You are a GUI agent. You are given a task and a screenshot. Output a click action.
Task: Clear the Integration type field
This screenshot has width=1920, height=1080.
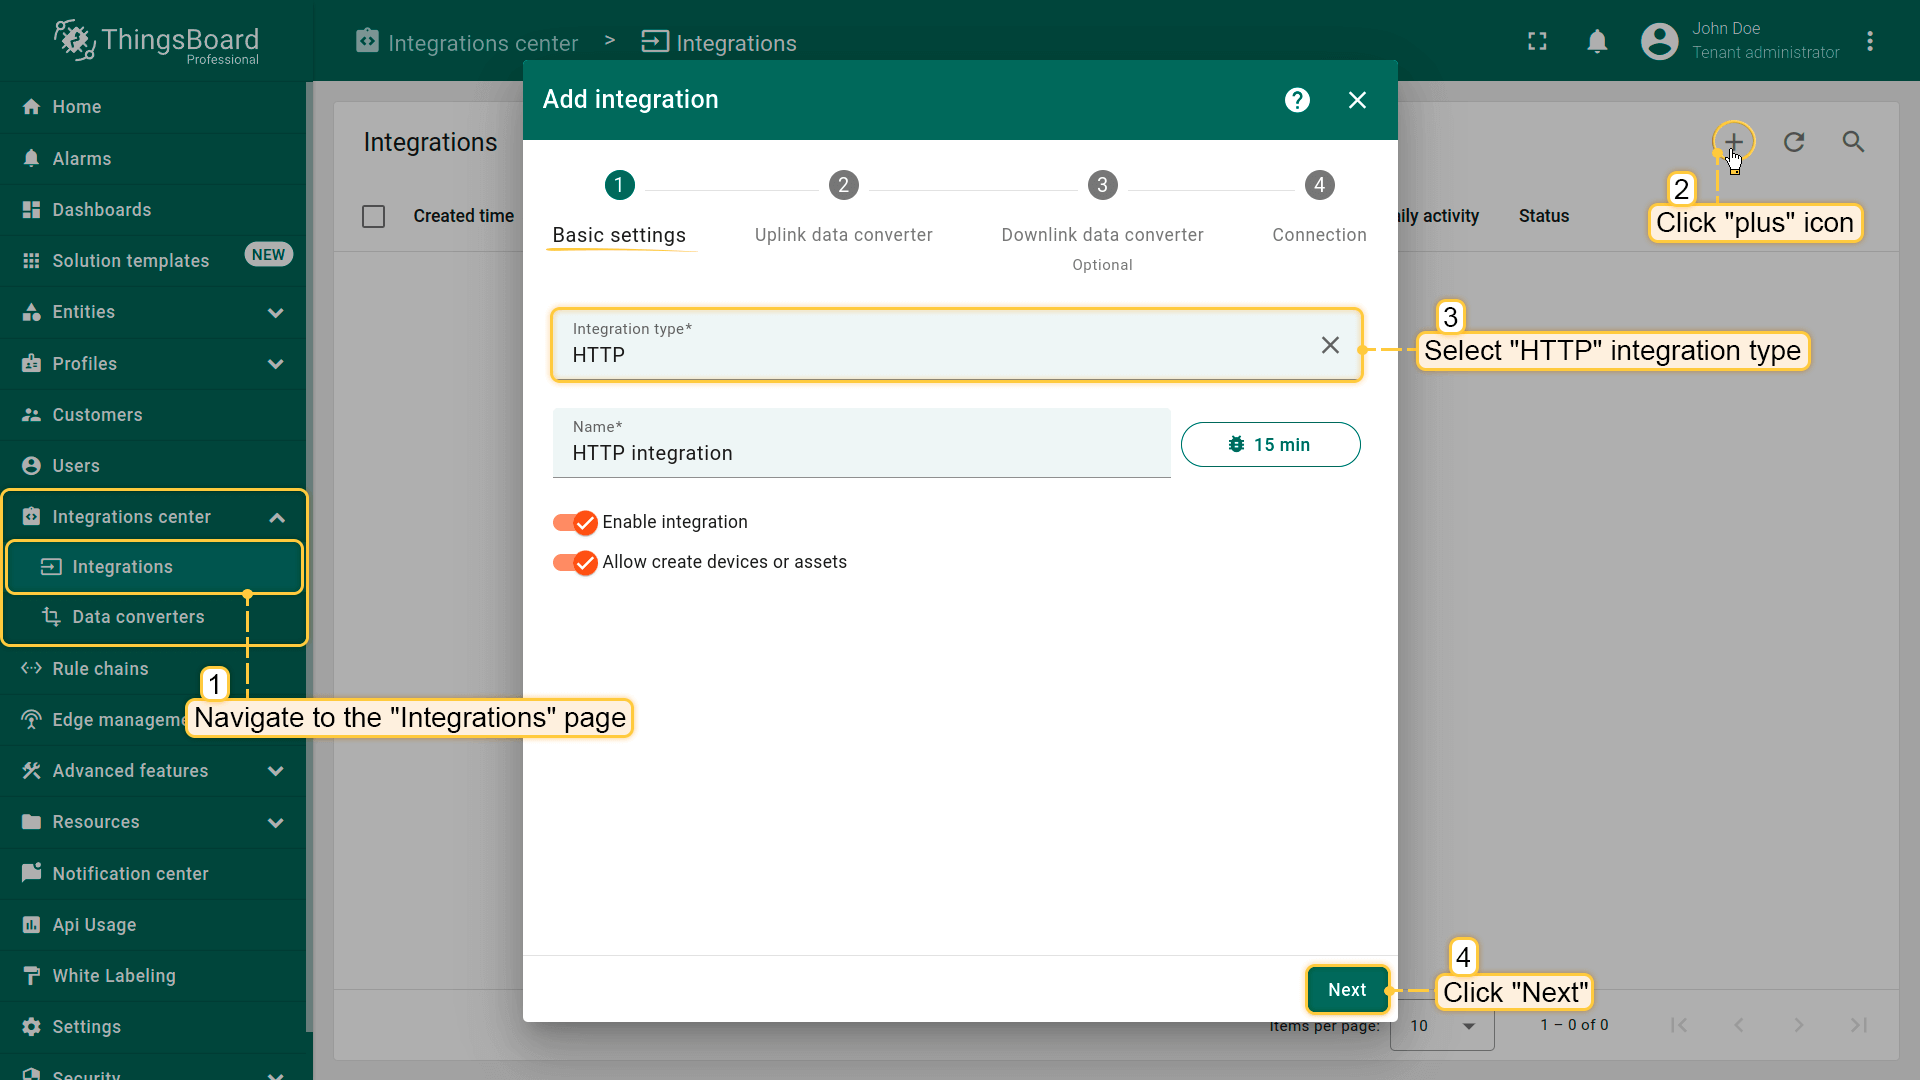pyautogui.click(x=1329, y=345)
